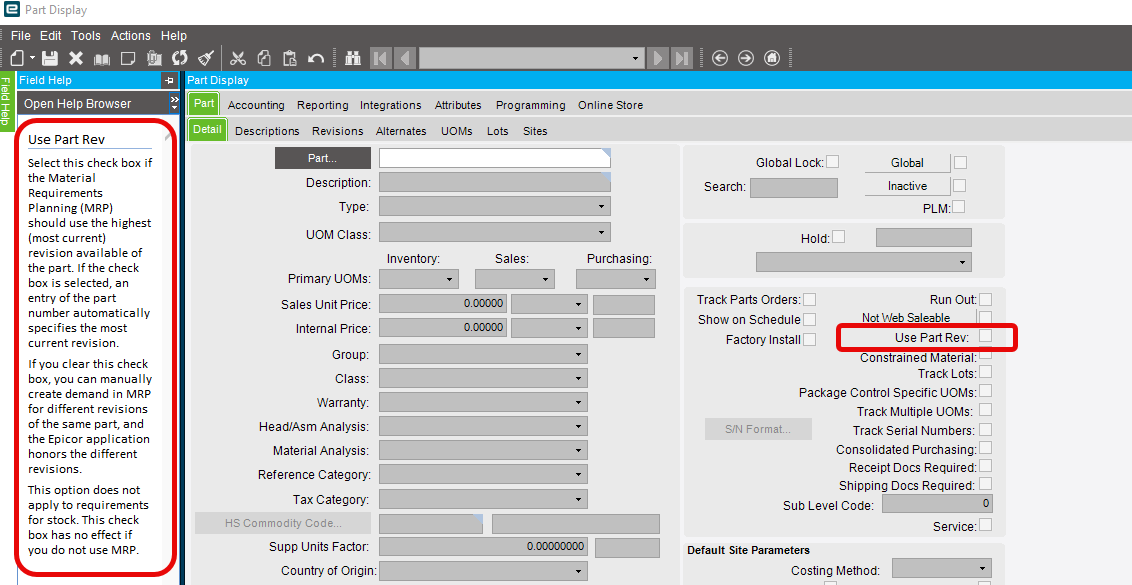This screenshot has height=585, width=1132.
Task: Click the New part toolbar icon
Action: (17, 58)
